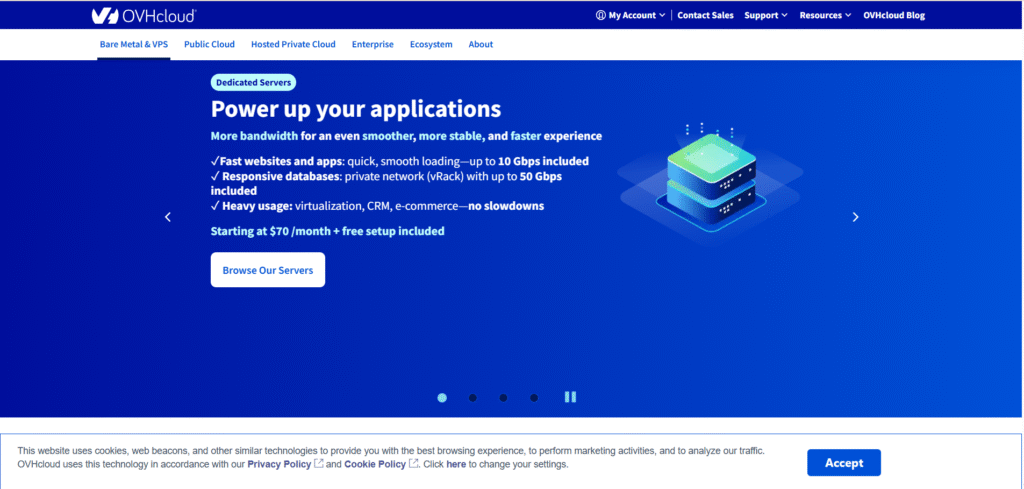Screen dimensions: 1024x489
Task: Pause the carousel autoplay
Action: click(570, 397)
